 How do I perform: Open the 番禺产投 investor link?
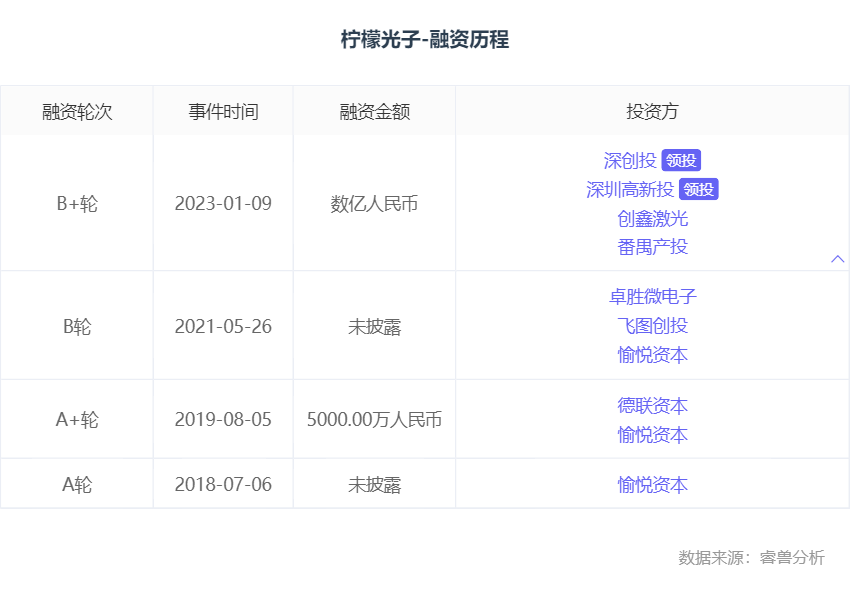(653, 247)
